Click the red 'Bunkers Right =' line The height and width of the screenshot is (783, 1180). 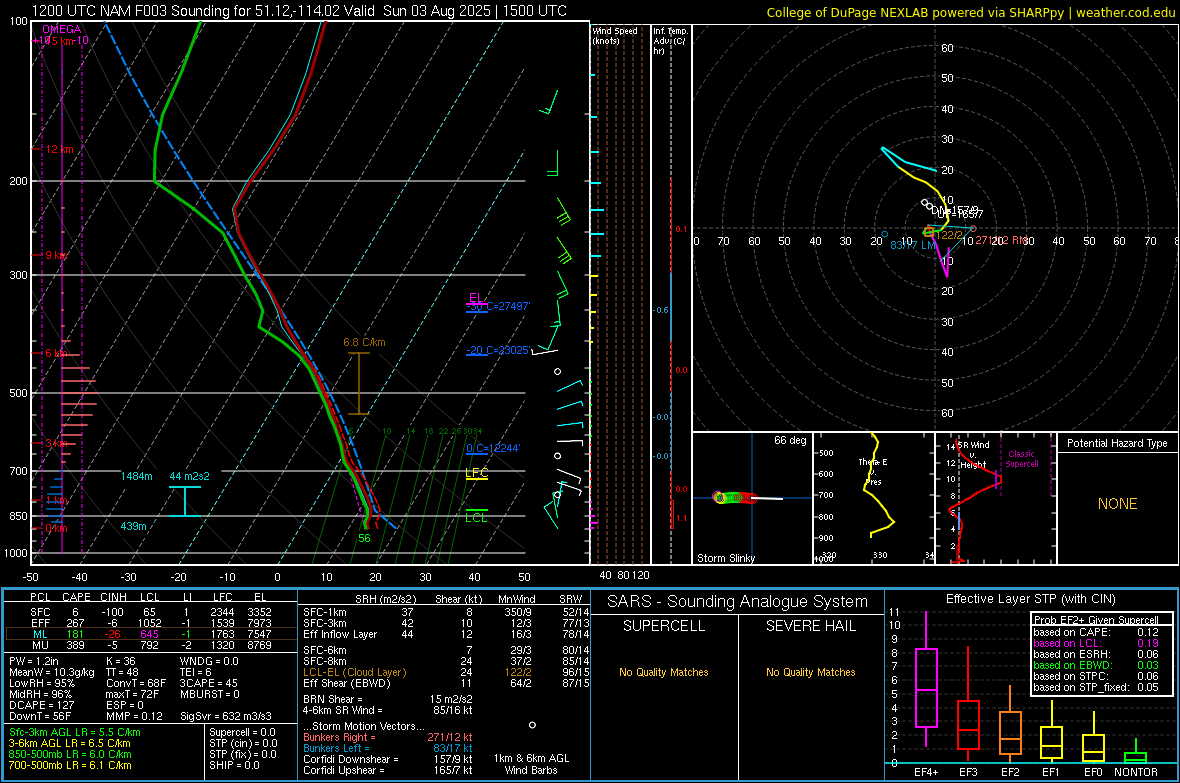[x=388, y=737]
